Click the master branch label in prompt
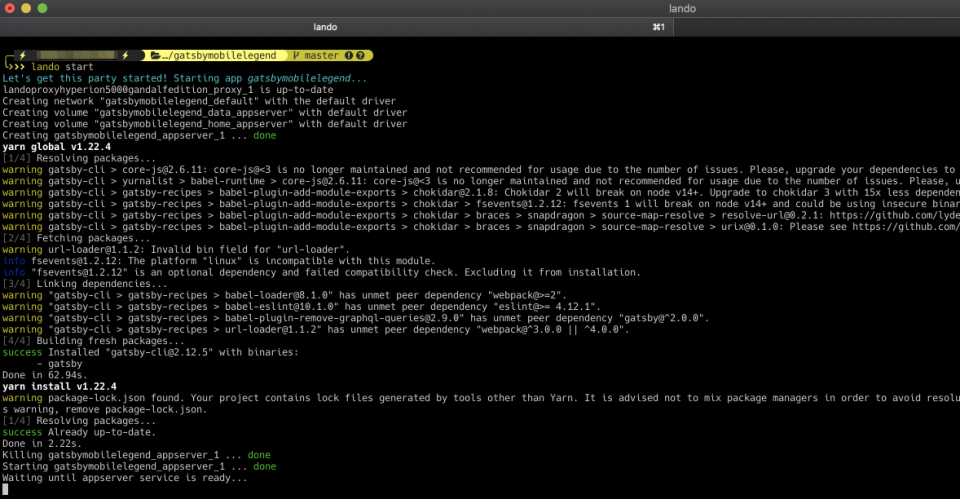The width and height of the screenshot is (960, 499). 321,55
